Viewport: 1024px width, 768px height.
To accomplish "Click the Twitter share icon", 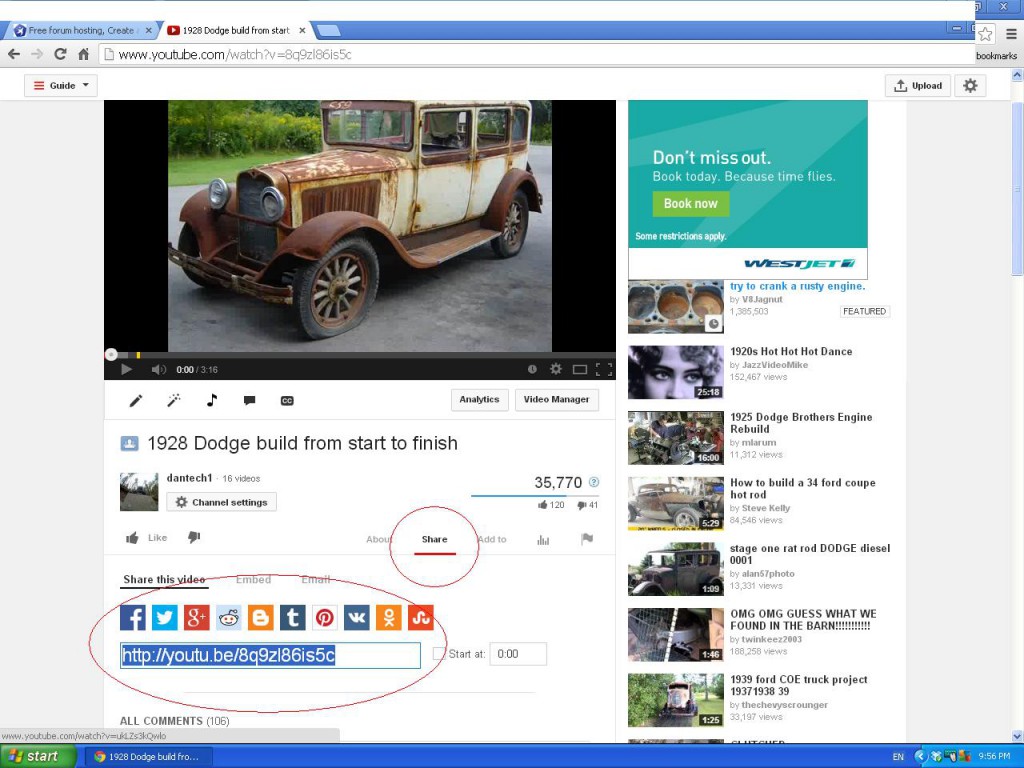I will (165, 617).
